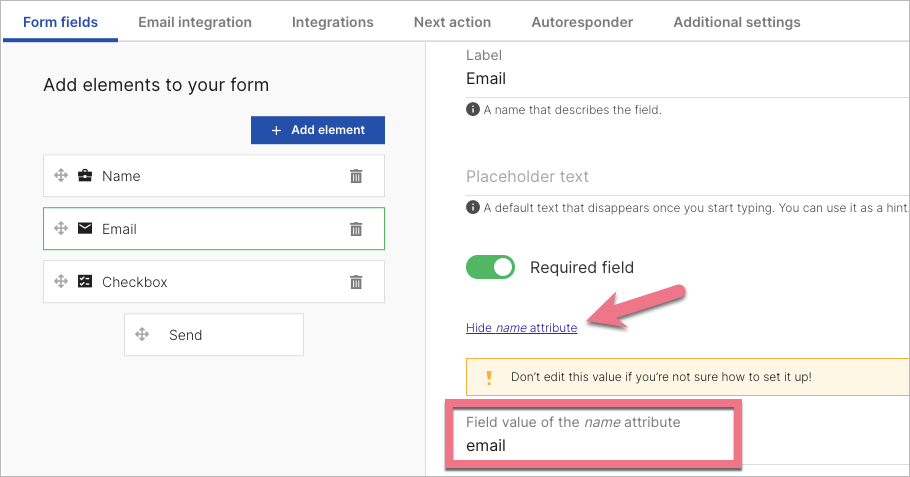Click the drag handle on Send button

[141, 335]
